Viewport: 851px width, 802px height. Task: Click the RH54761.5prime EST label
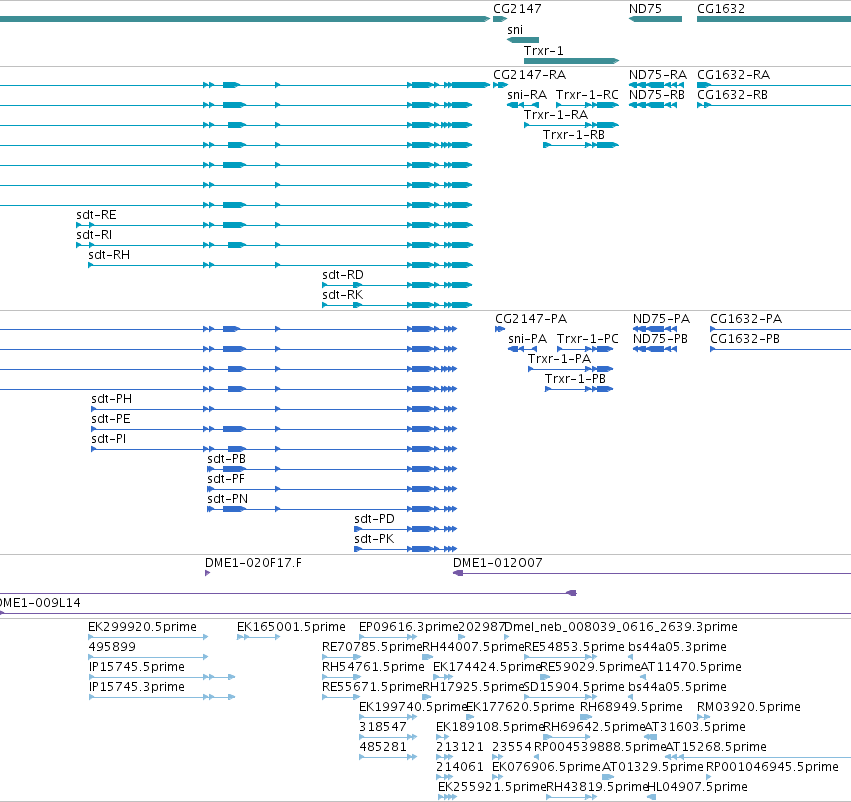pos(373,667)
